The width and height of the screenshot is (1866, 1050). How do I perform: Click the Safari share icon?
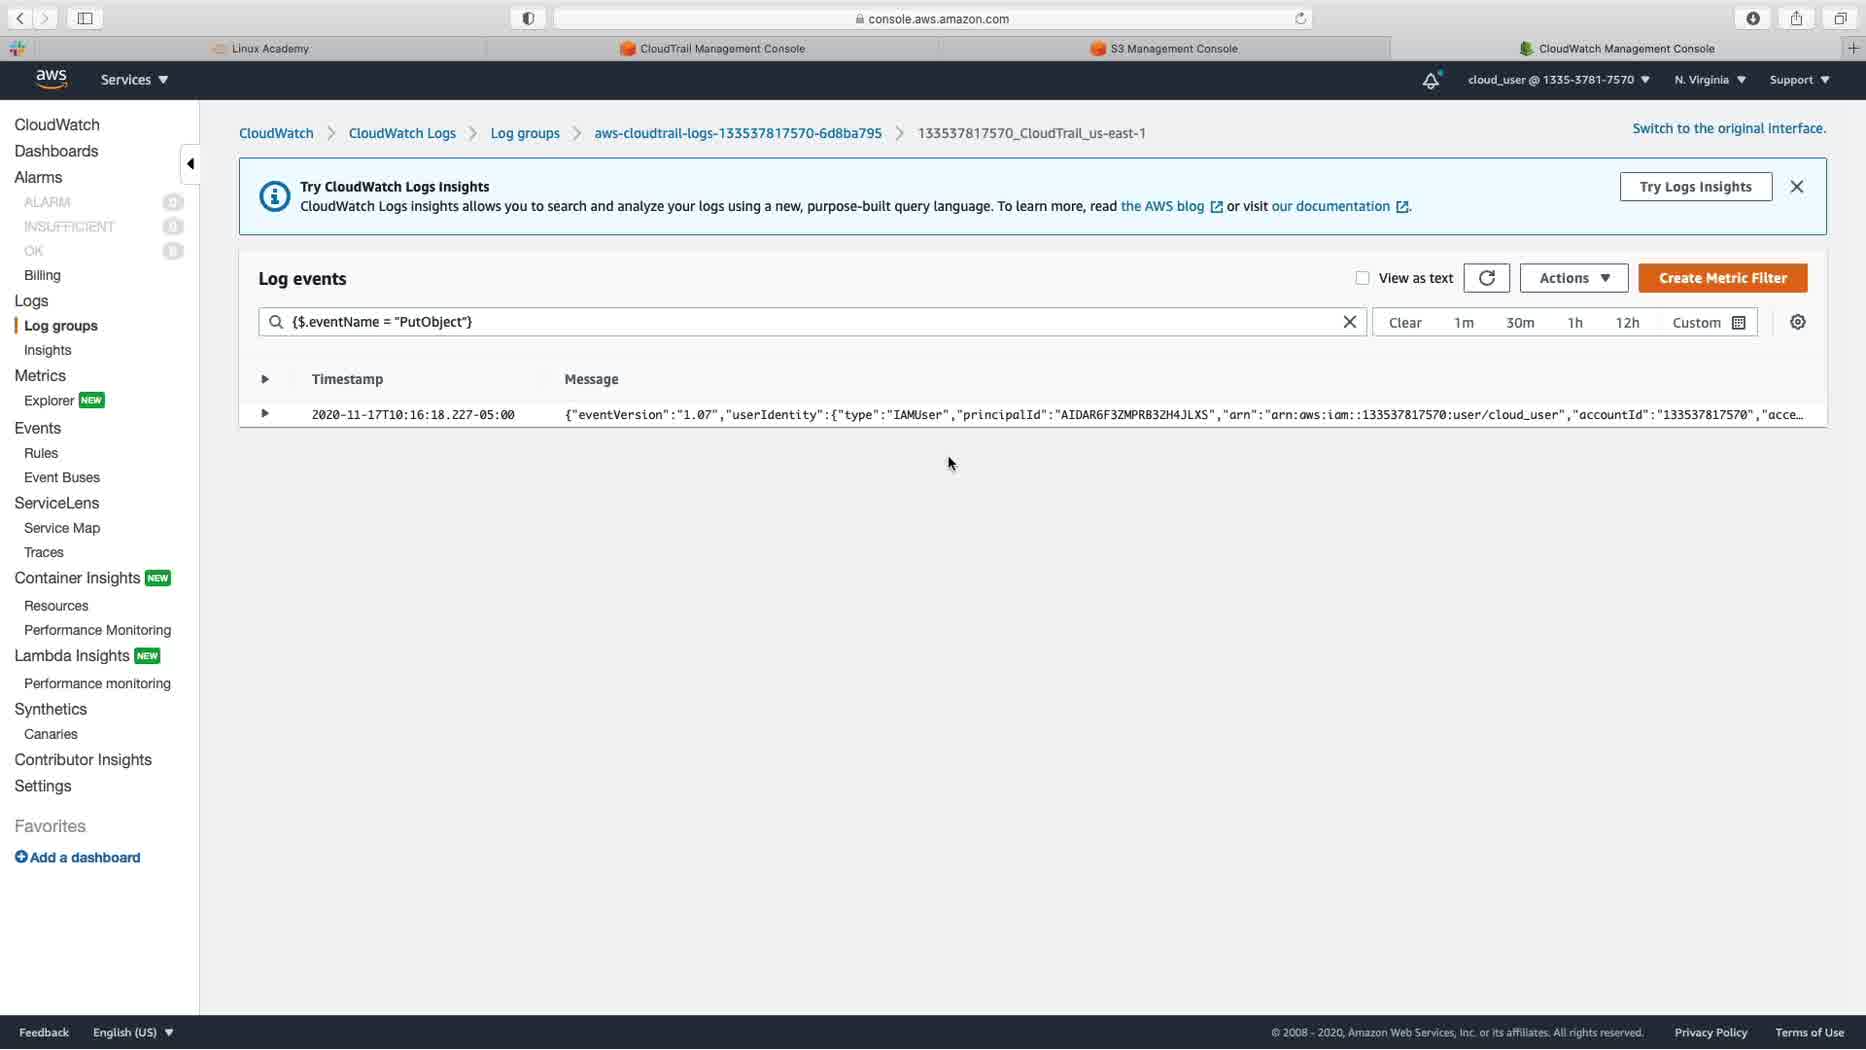(x=1797, y=18)
